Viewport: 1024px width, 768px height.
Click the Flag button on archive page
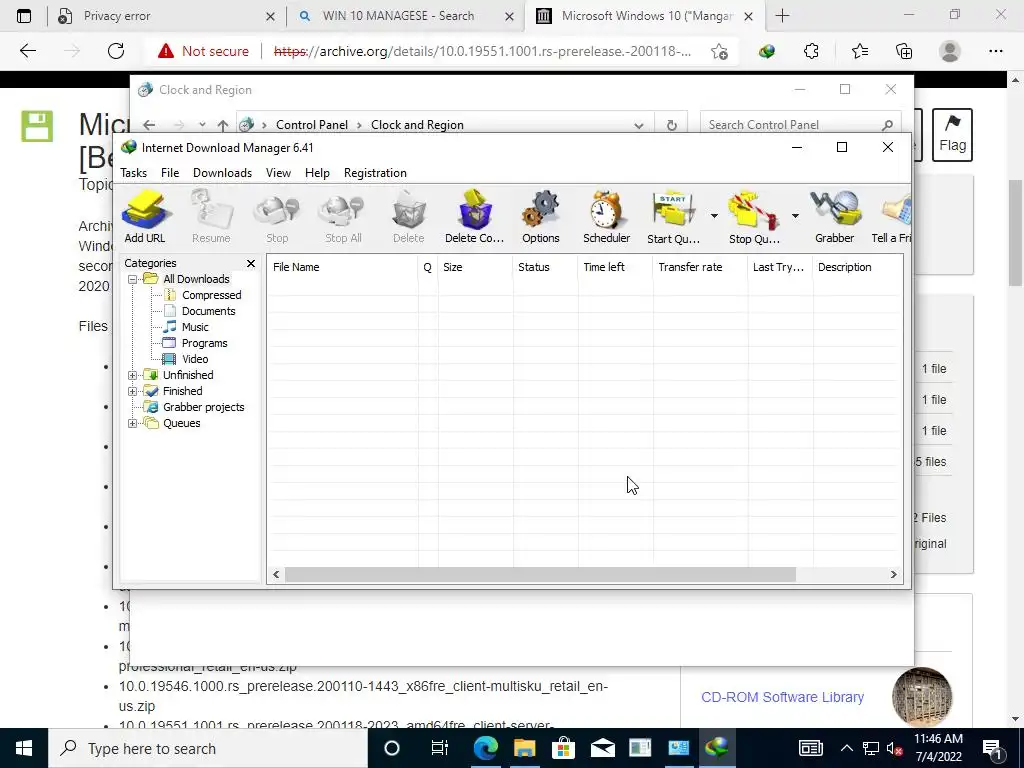pyautogui.click(x=952, y=135)
